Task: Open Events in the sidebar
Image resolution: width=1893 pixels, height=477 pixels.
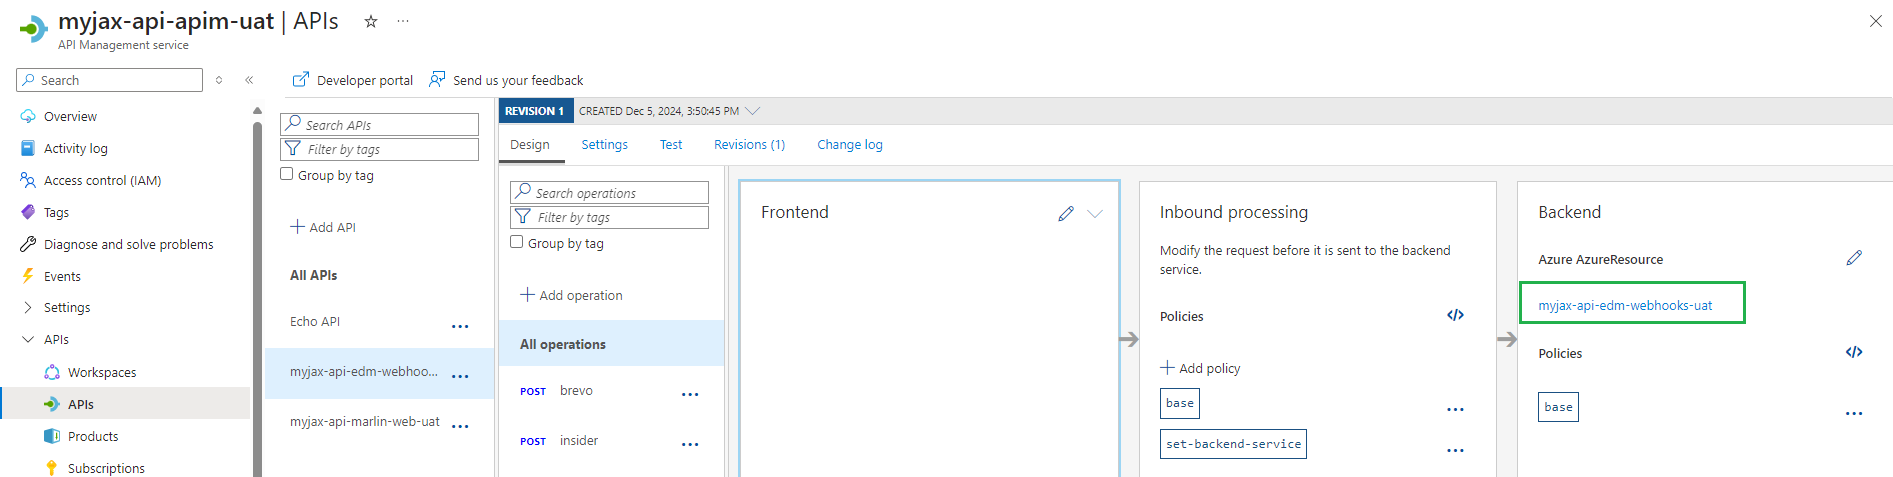Action: pyautogui.click(x=62, y=276)
